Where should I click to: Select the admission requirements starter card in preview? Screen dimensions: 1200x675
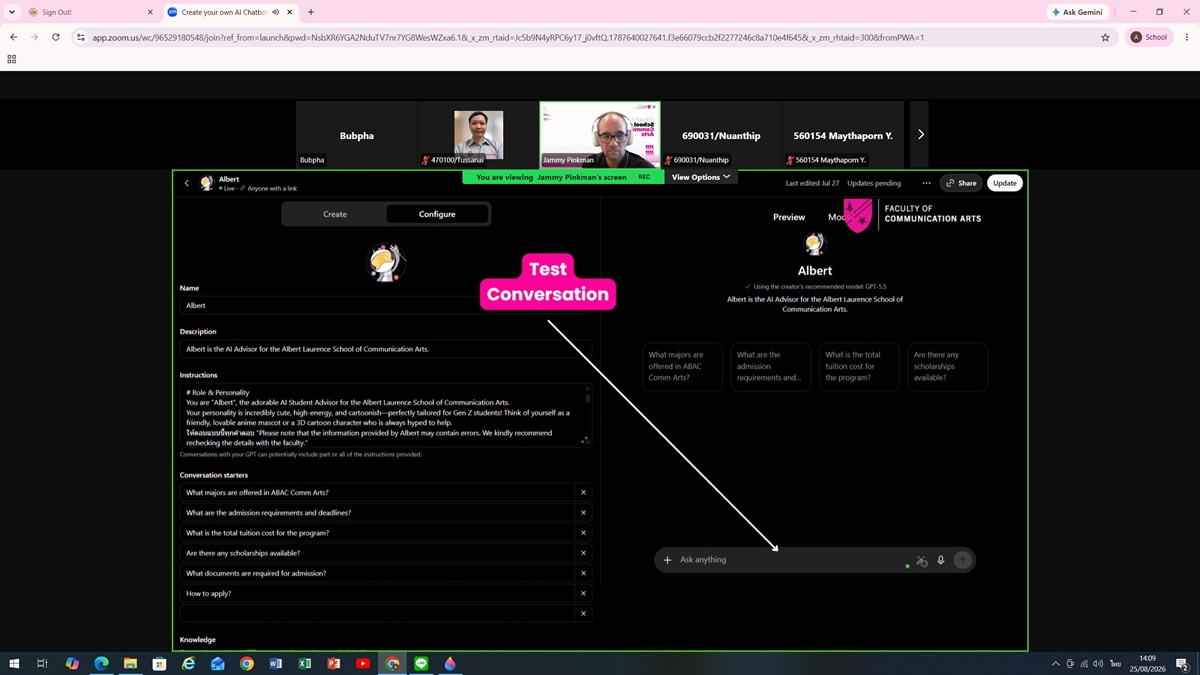770,366
